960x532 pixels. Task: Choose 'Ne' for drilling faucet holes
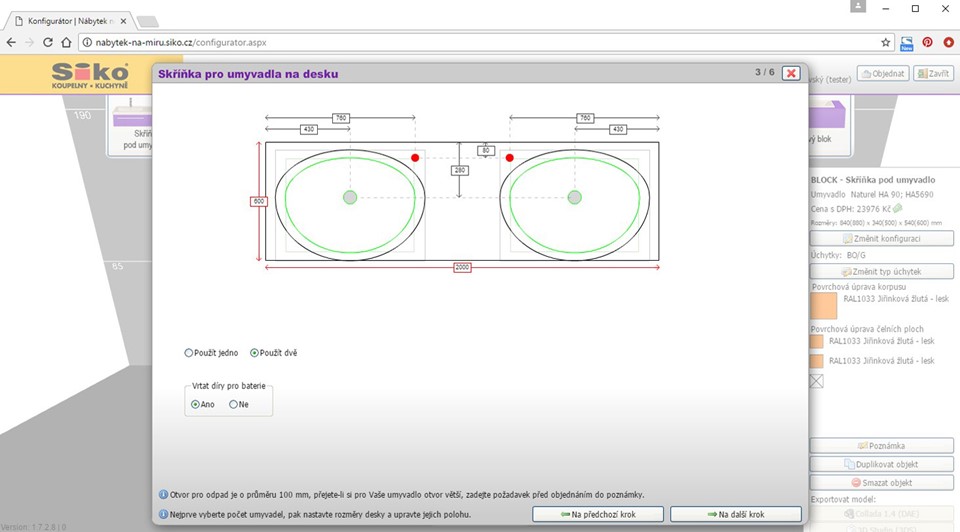pos(234,404)
